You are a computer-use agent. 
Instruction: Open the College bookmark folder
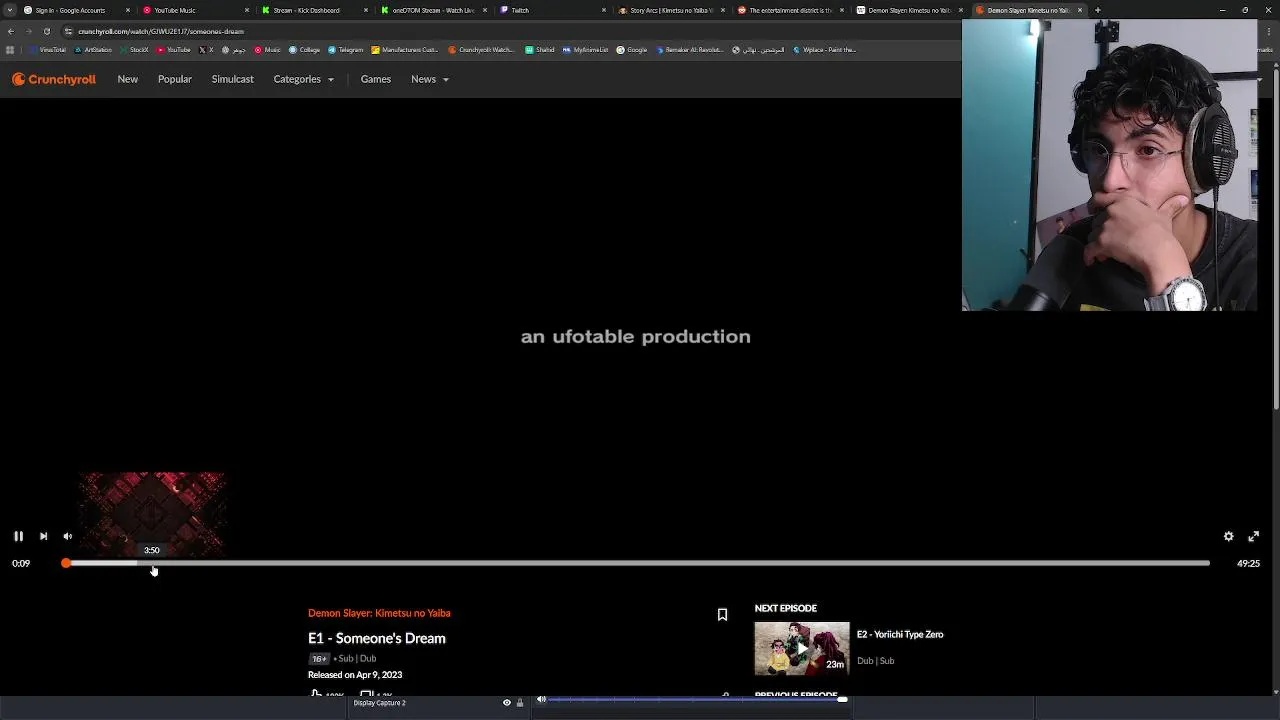tap(305, 50)
